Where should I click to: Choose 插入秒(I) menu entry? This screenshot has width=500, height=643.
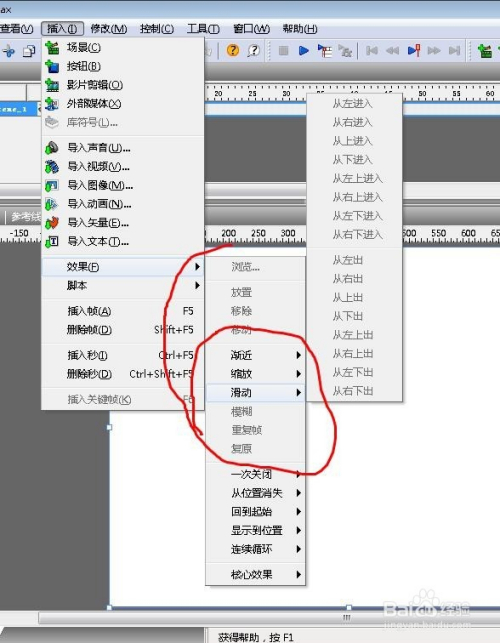[123, 355]
